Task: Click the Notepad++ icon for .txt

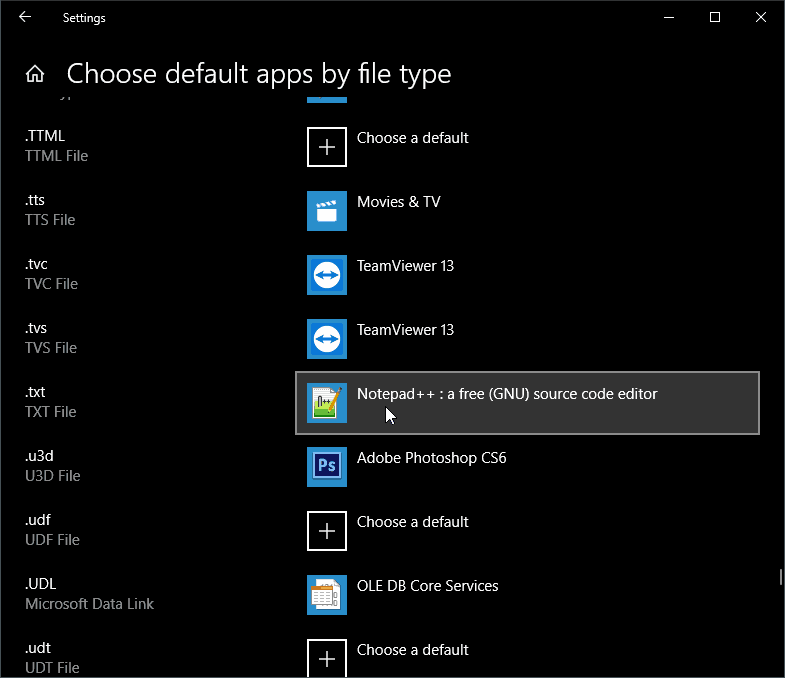Action: (x=327, y=403)
